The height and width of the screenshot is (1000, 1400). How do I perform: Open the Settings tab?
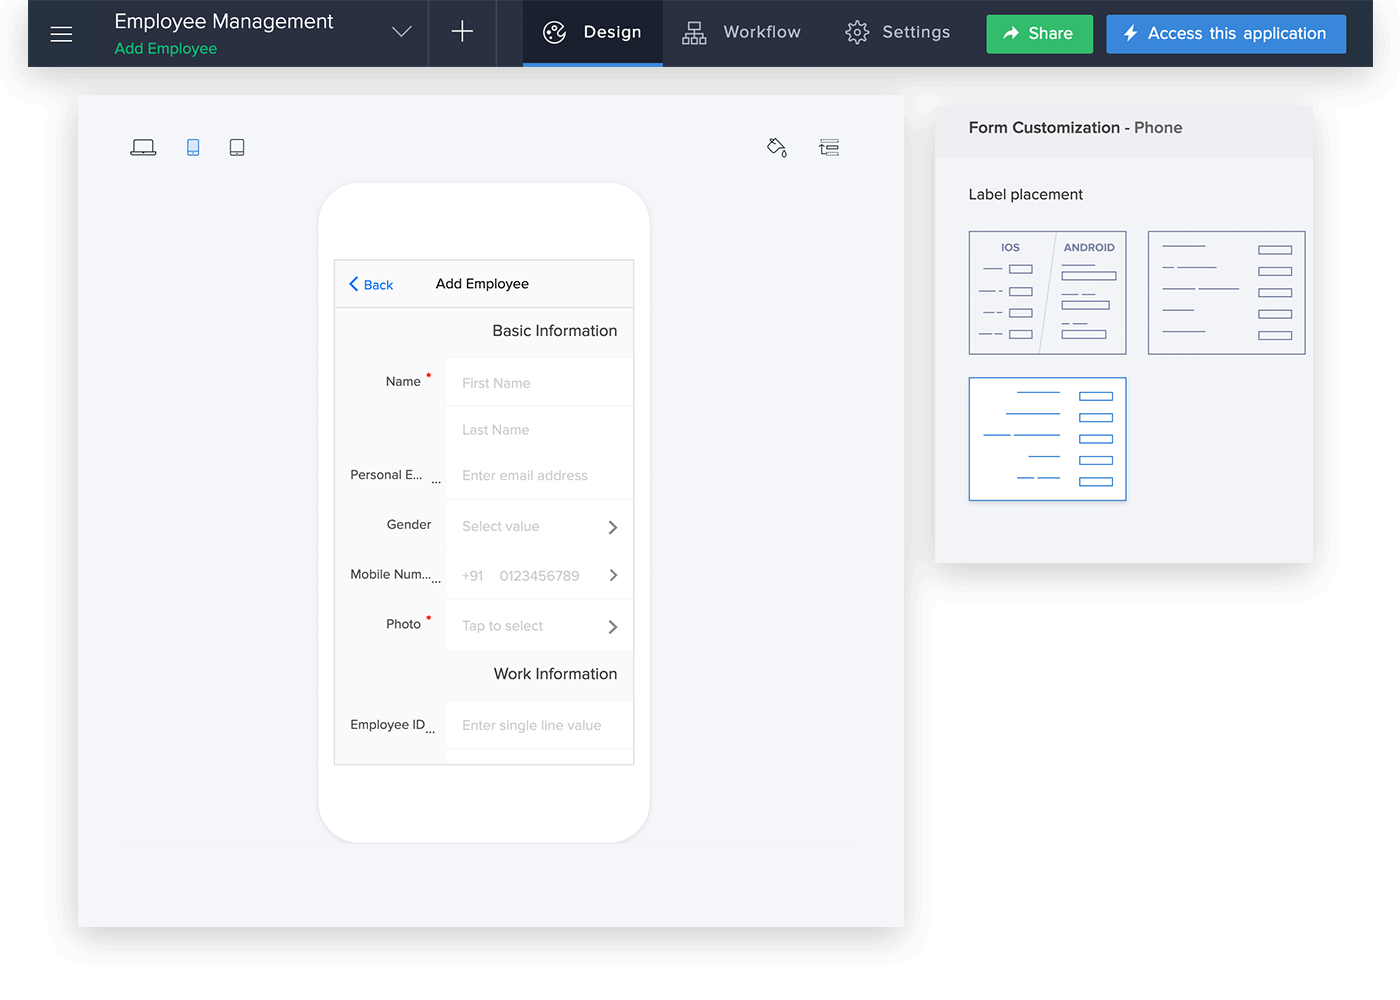pyautogui.click(x=897, y=33)
